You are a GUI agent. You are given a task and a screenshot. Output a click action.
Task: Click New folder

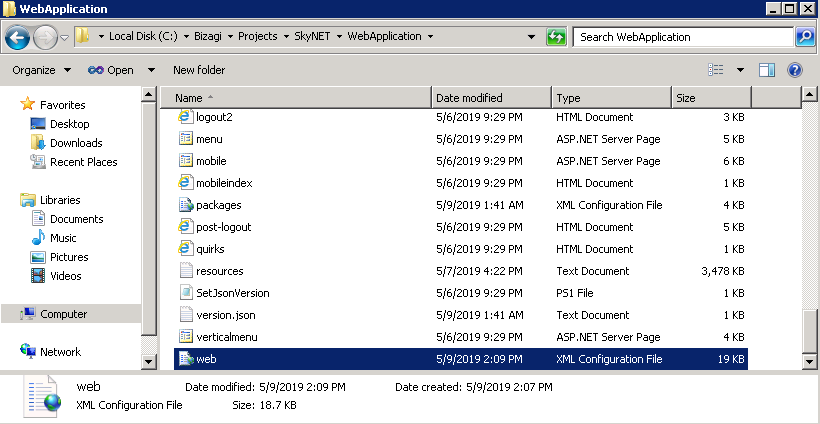(x=199, y=70)
